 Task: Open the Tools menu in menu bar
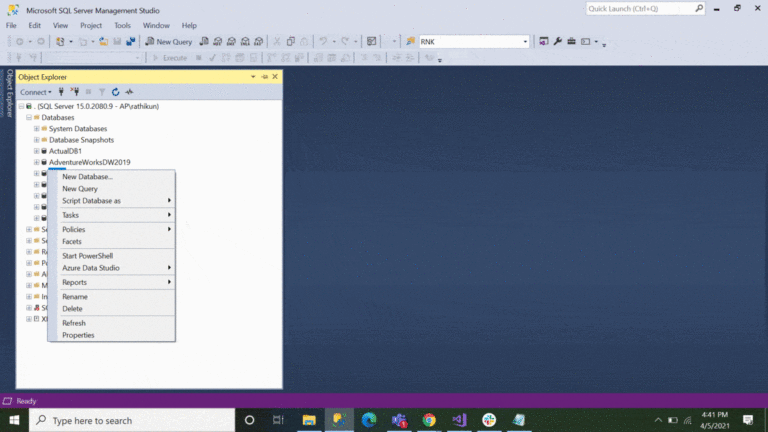[122, 25]
